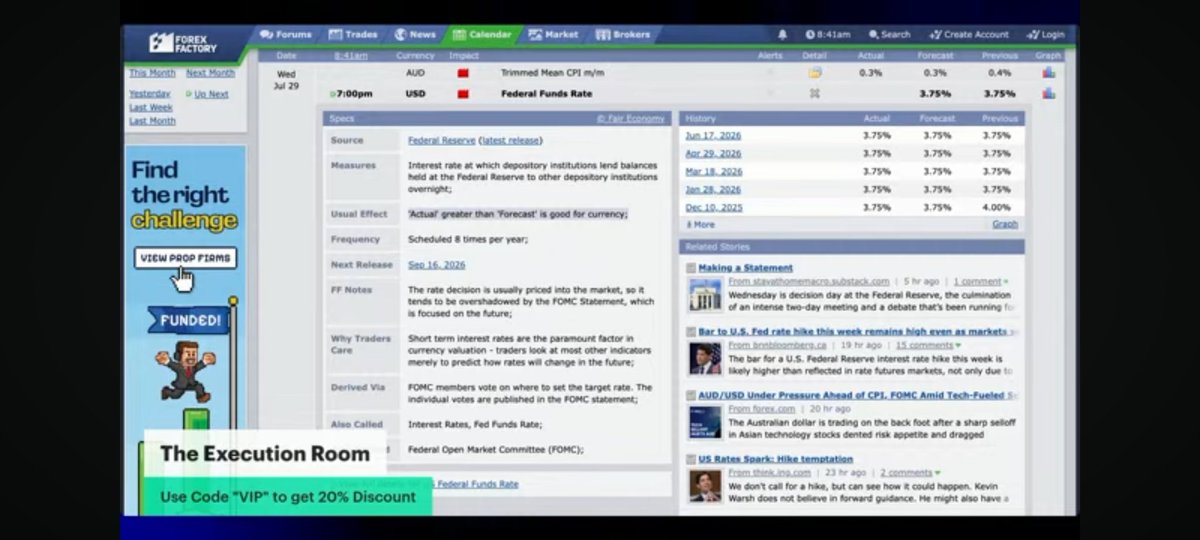This screenshot has height=540, width=1200.
Task: Open history entry Apr 29, 2026
Action: coord(713,154)
